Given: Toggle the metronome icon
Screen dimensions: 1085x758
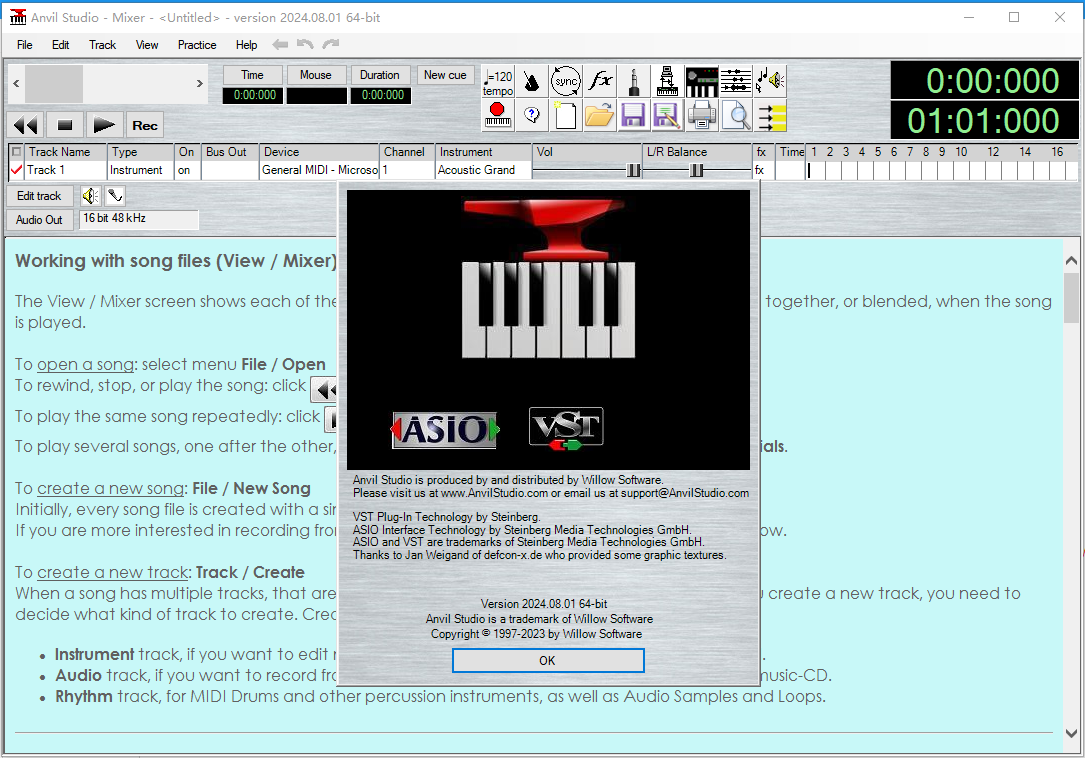Looking at the screenshot, I should (x=531, y=82).
